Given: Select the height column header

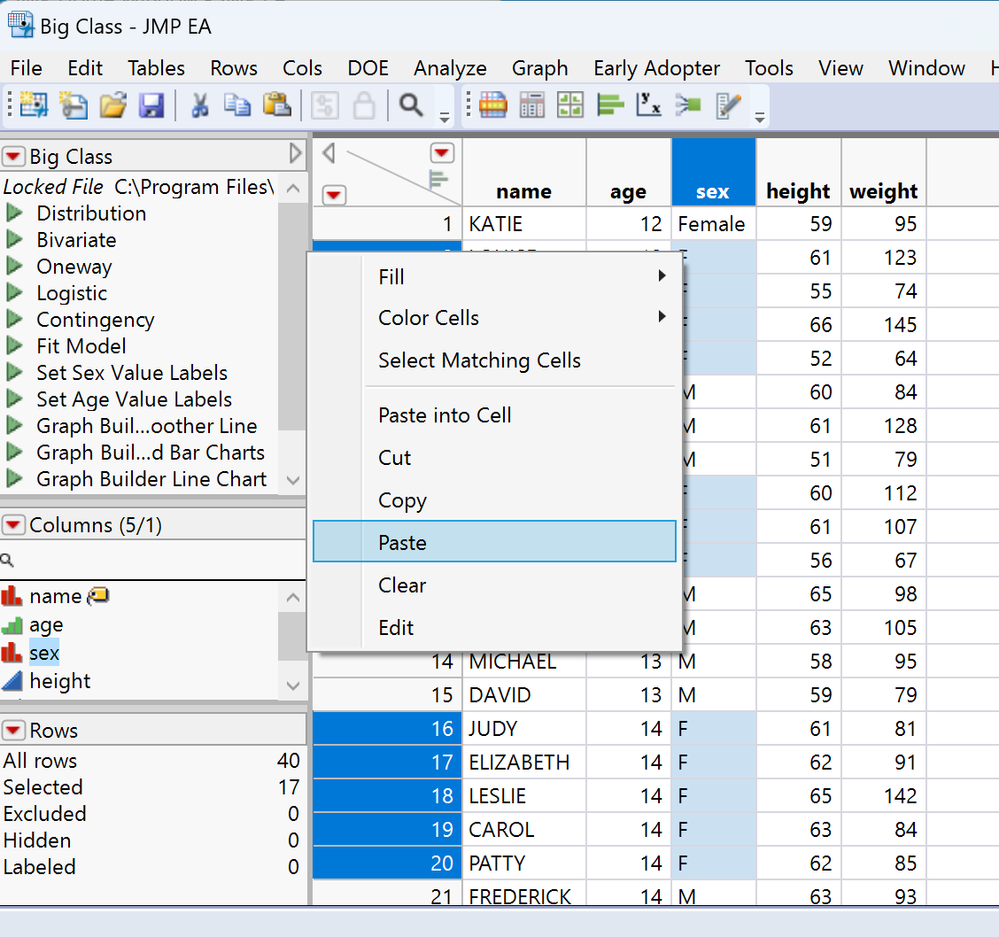Looking at the screenshot, I should coord(798,173).
